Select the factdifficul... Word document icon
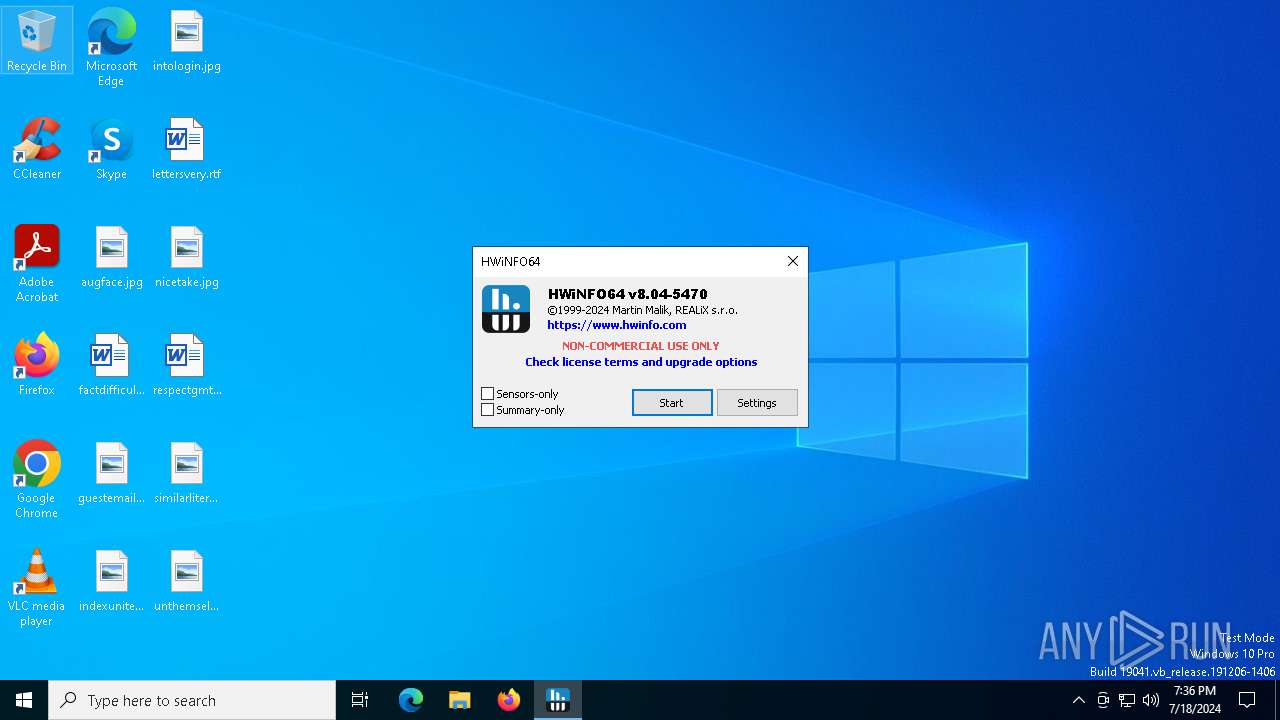The width and height of the screenshot is (1280, 720). tap(111, 364)
